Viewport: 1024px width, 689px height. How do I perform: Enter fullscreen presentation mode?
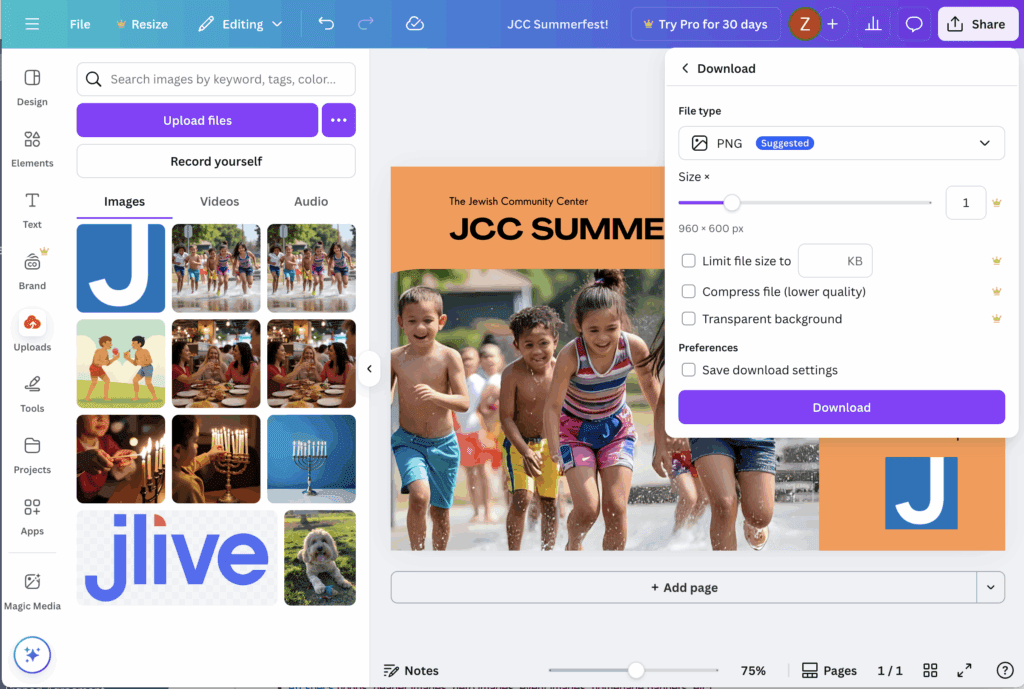964,670
